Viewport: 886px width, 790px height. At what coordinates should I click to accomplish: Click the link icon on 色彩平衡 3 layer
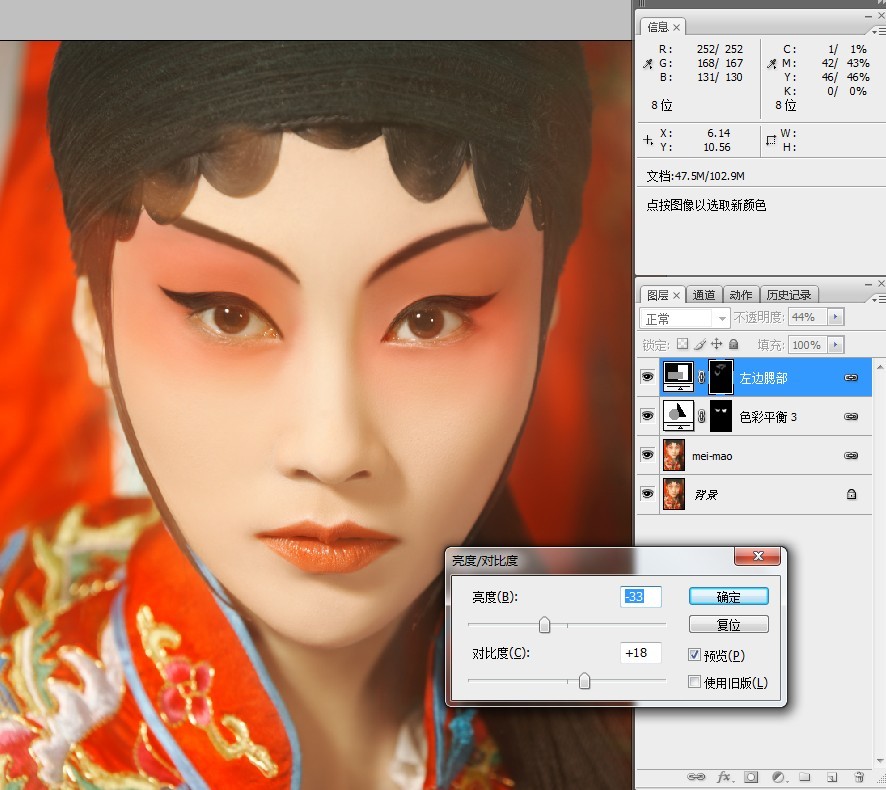(x=851, y=416)
